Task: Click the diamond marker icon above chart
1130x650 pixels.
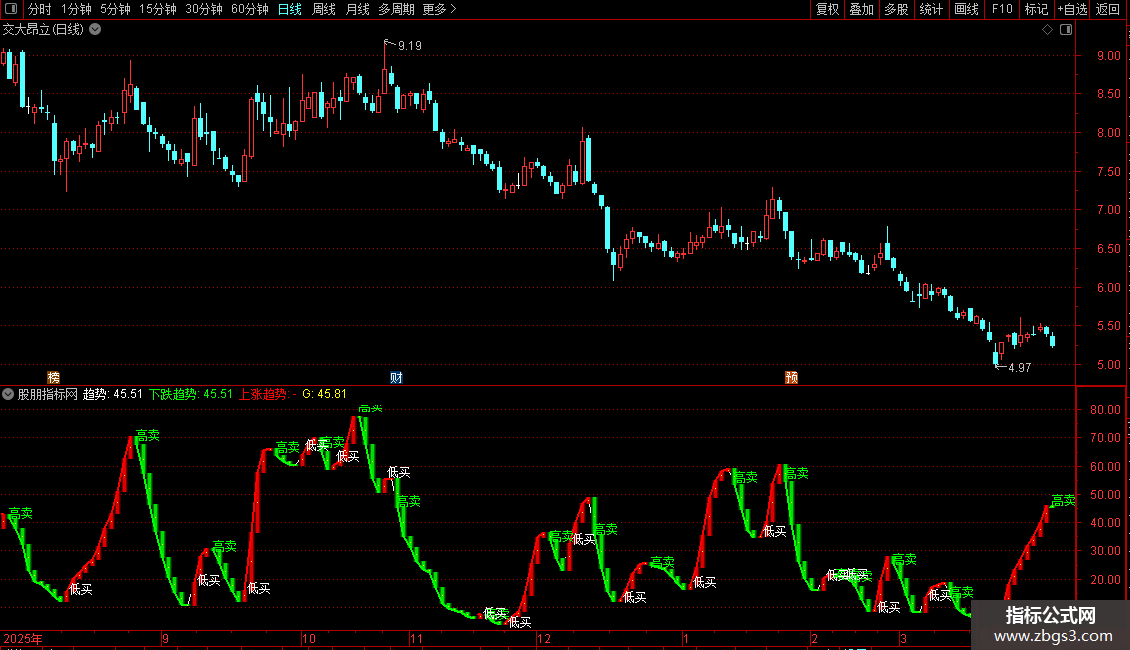Action: pos(1048,30)
